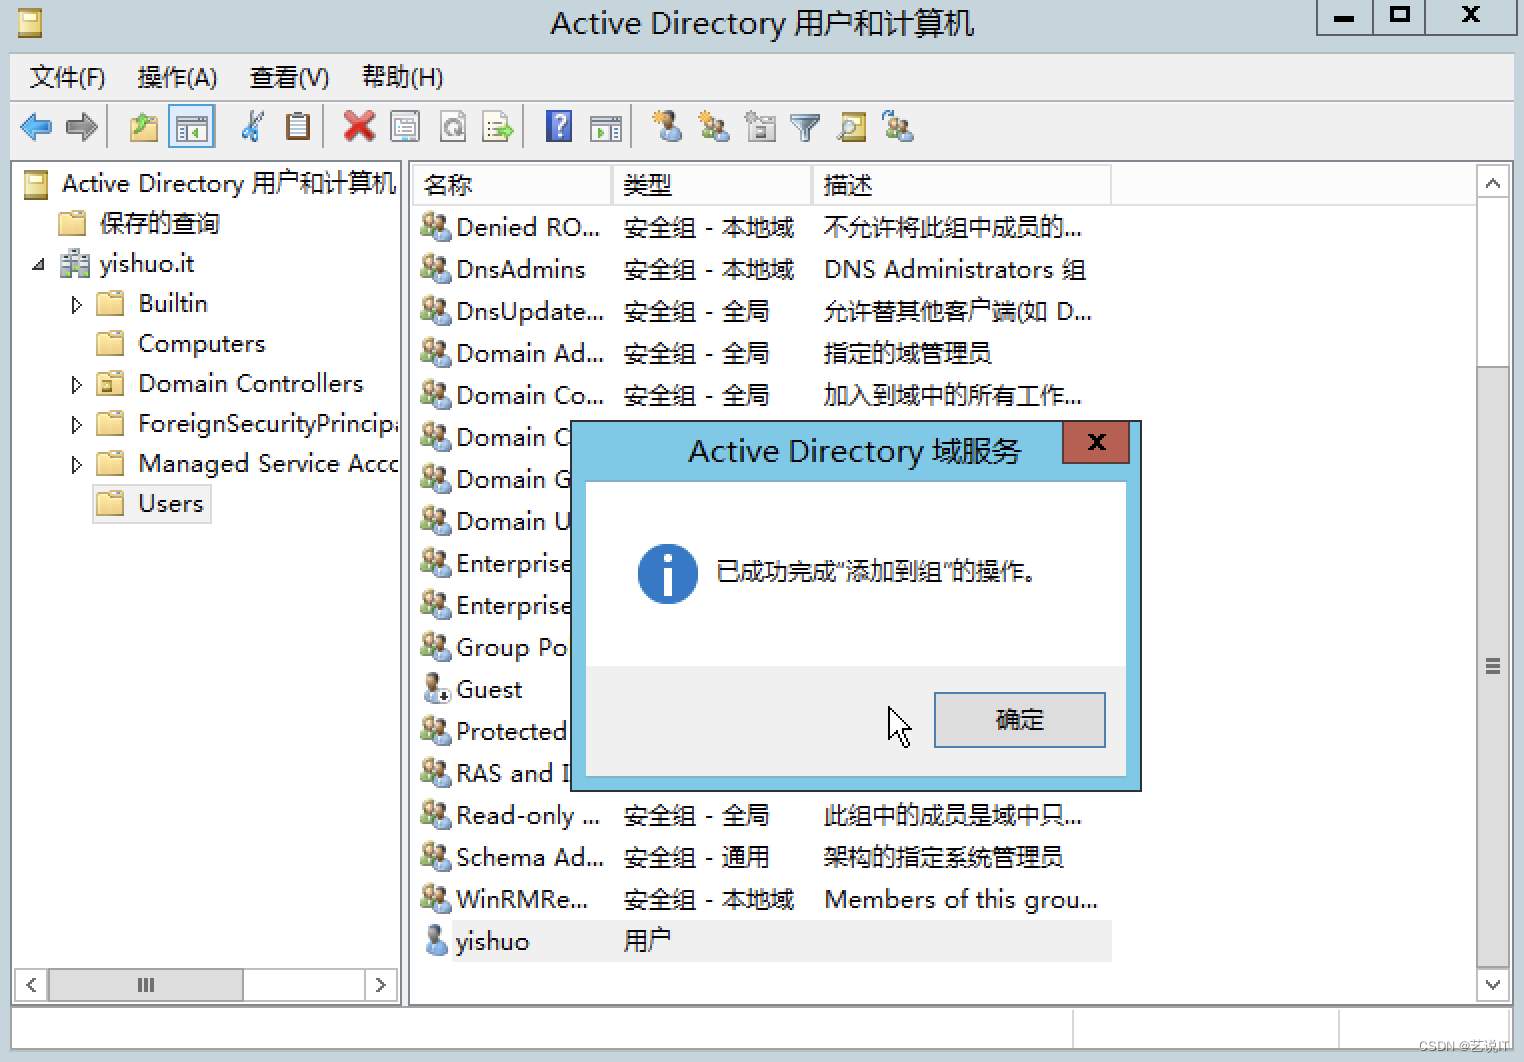
Task: Click the tree pane horizontal scroll thumb
Action: 146,985
